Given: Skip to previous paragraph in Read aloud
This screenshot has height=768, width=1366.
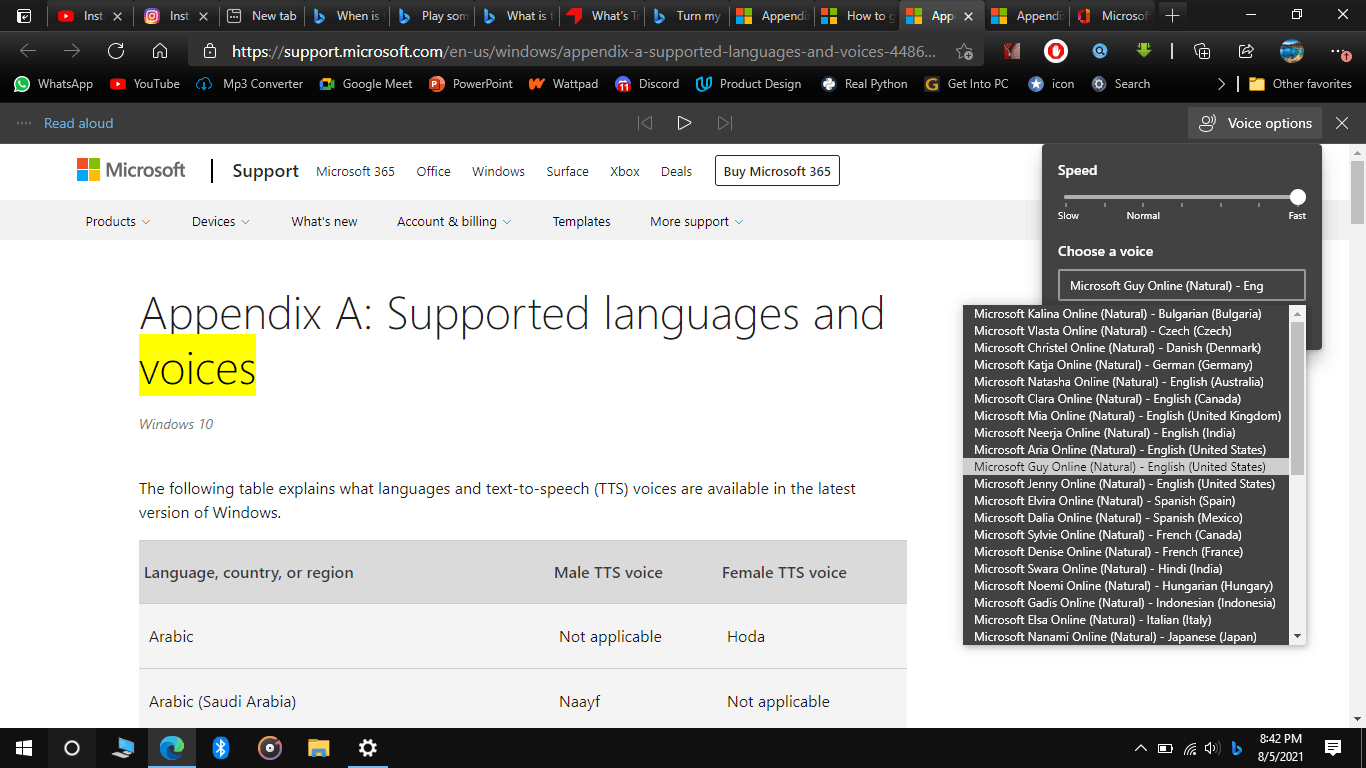Looking at the screenshot, I should [645, 123].
